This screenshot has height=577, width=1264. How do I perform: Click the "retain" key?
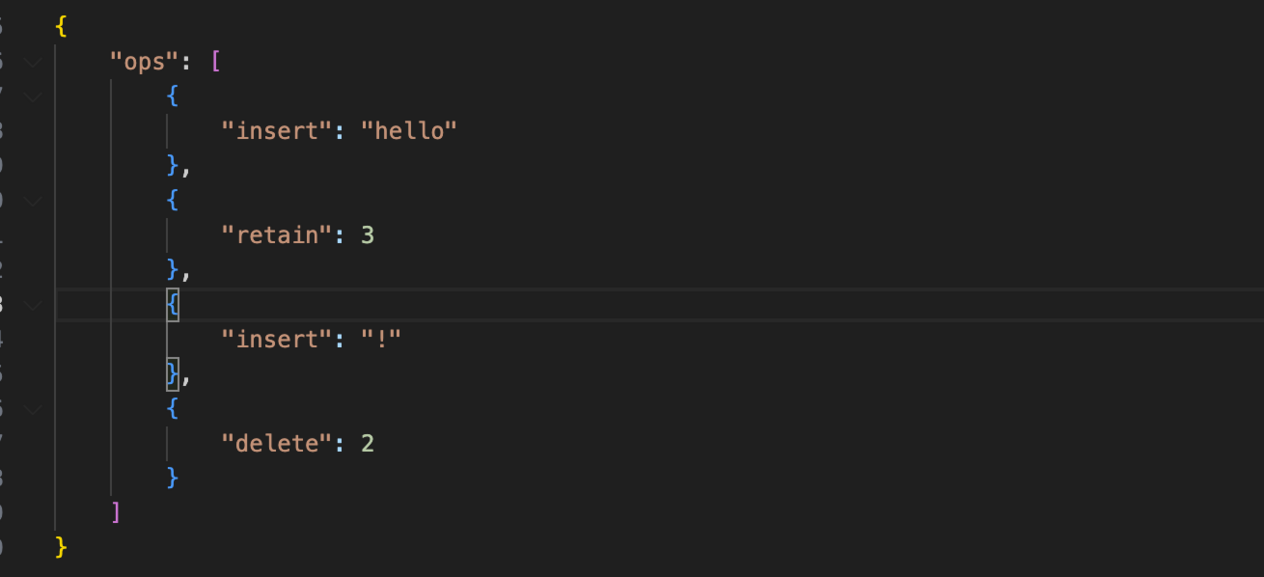pos(276,235)
